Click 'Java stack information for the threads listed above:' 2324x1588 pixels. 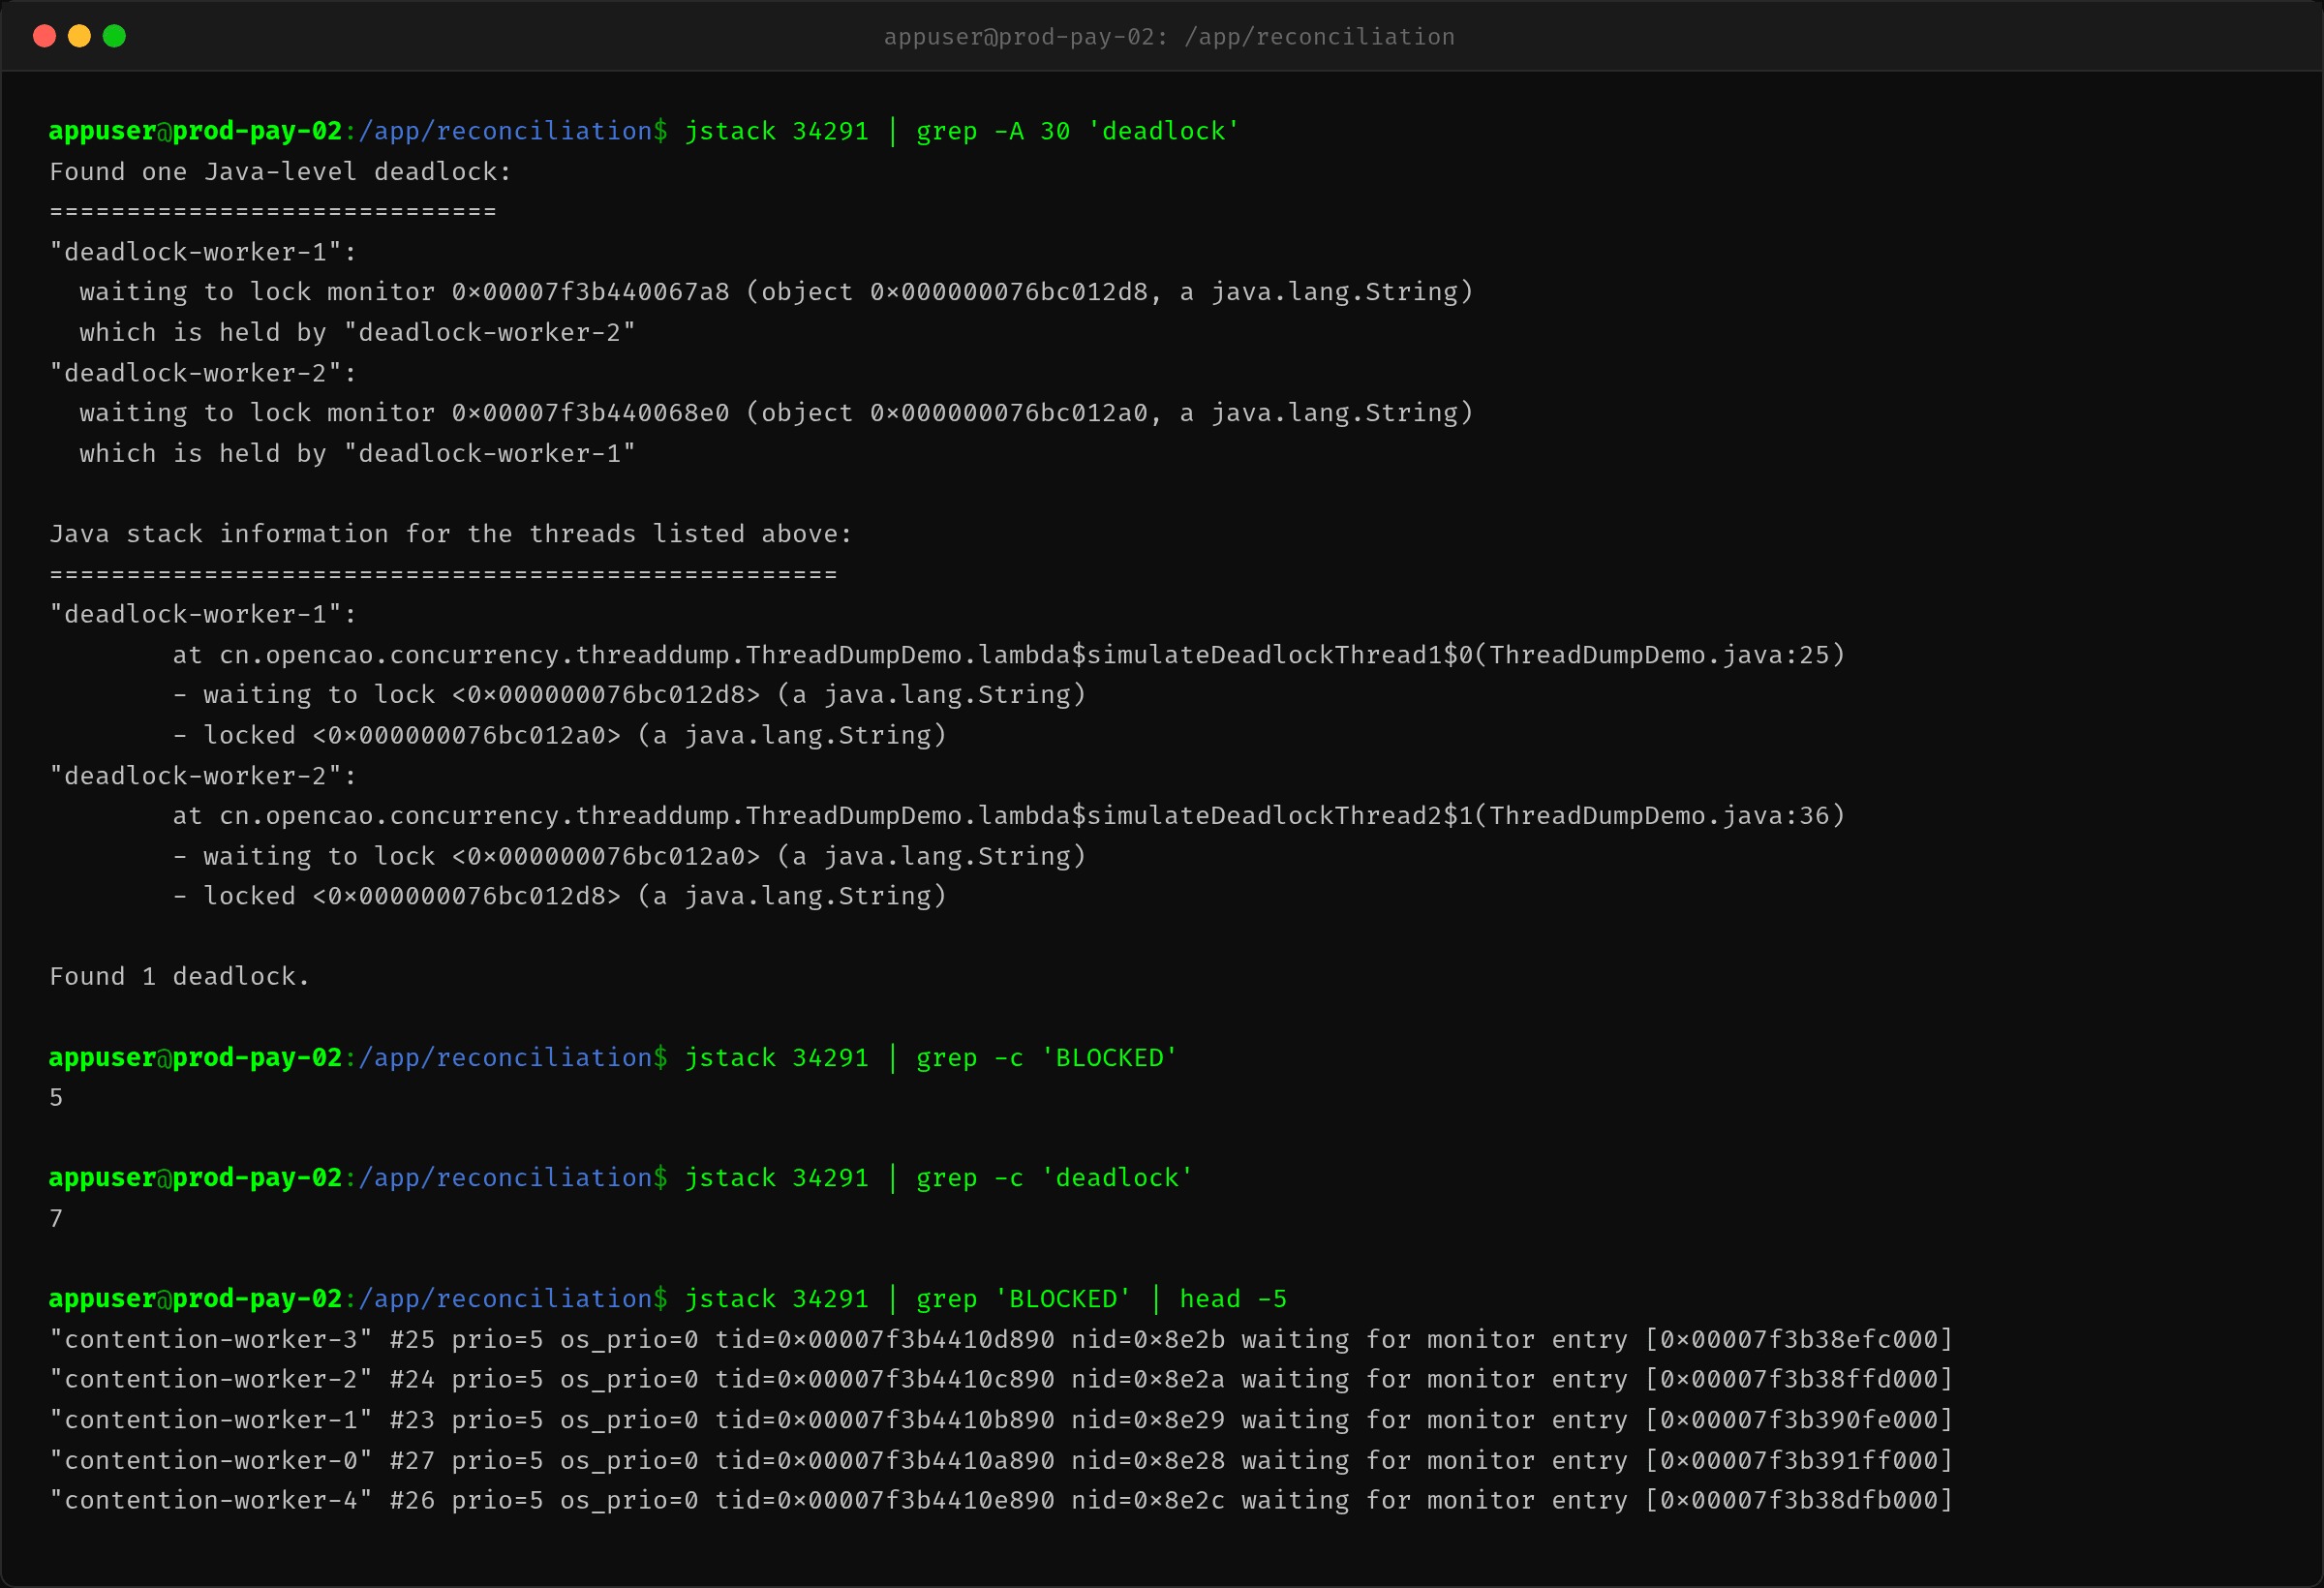[x=450, y=534]
